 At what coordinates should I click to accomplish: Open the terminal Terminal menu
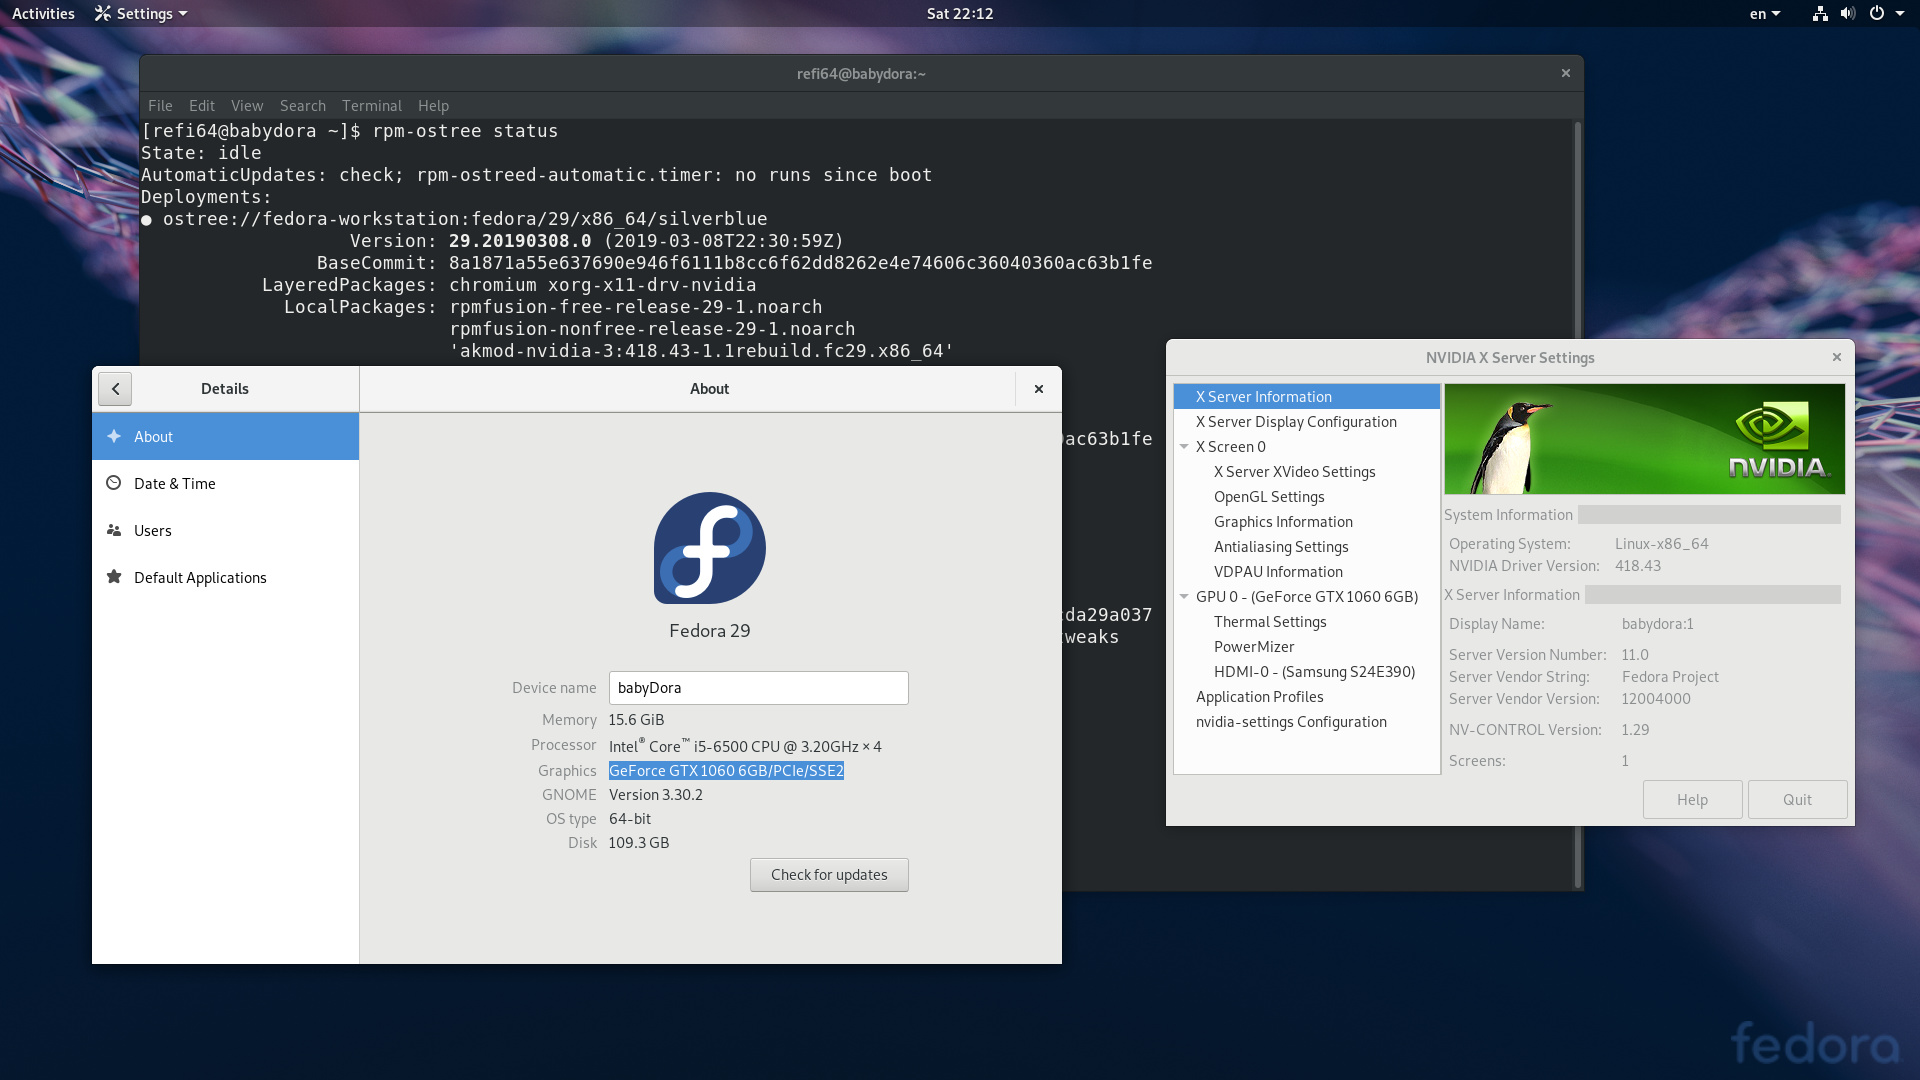(372, 106)
